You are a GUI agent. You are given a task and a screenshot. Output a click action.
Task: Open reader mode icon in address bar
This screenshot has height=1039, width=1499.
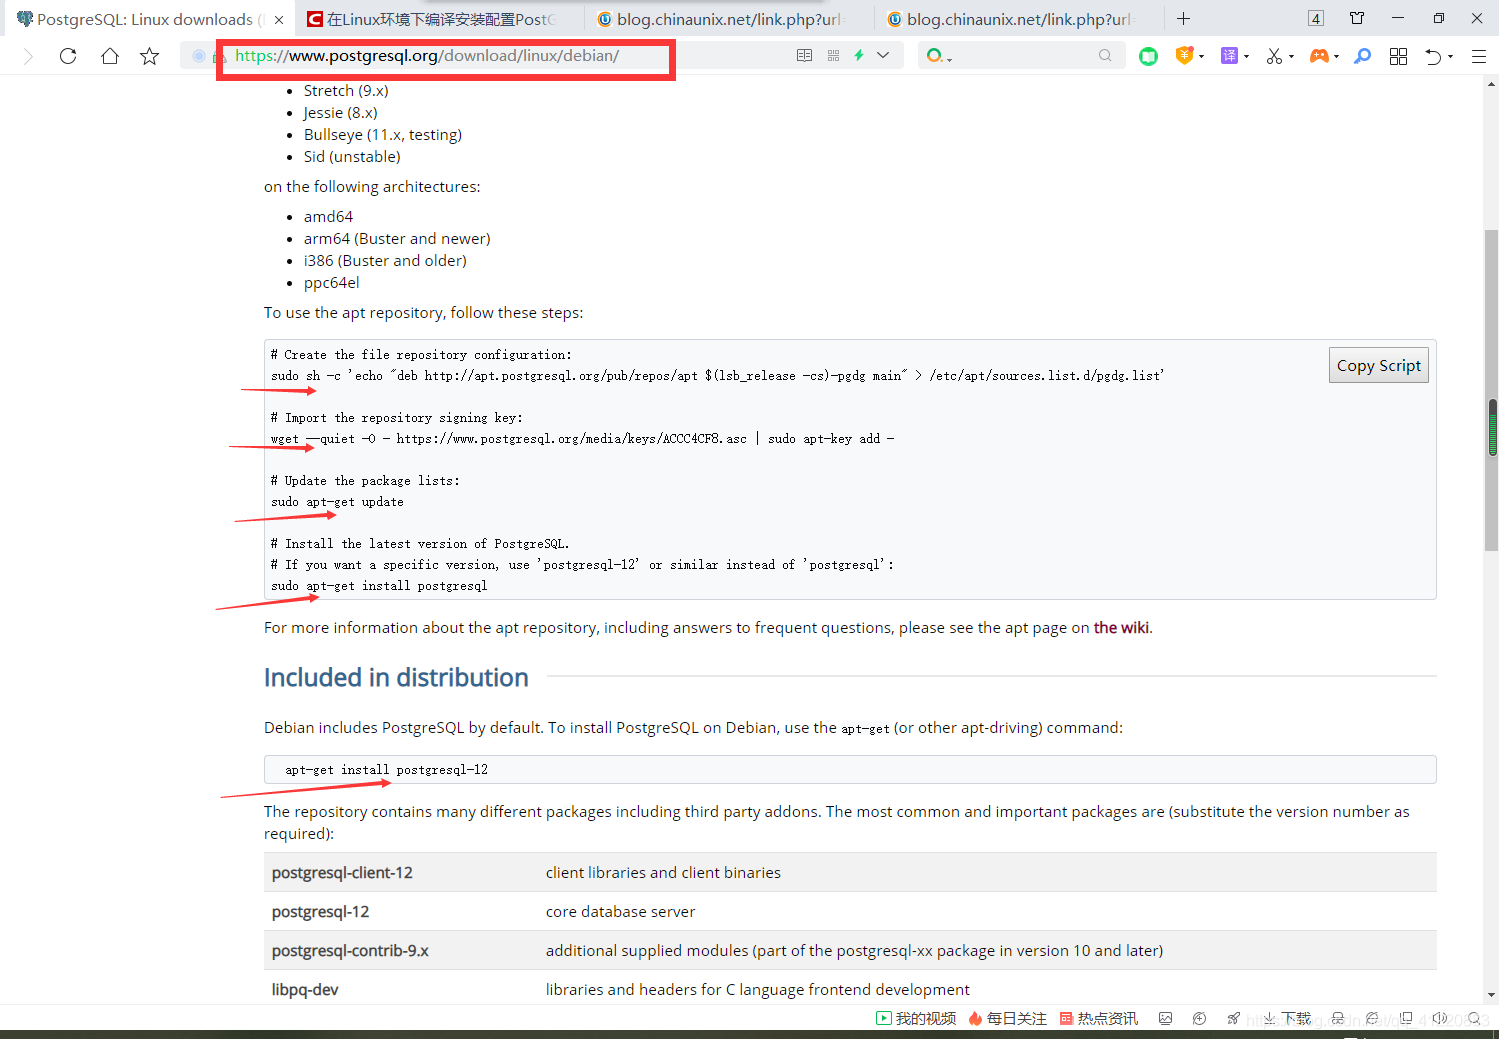[804, 56]
